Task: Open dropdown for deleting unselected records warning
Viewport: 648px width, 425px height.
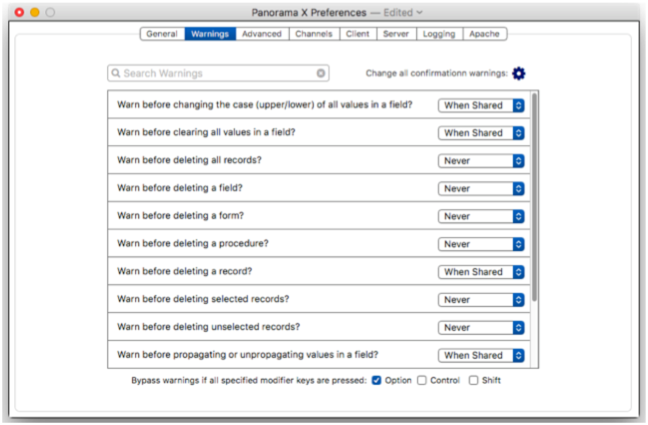Action: (x=481, y=327)
